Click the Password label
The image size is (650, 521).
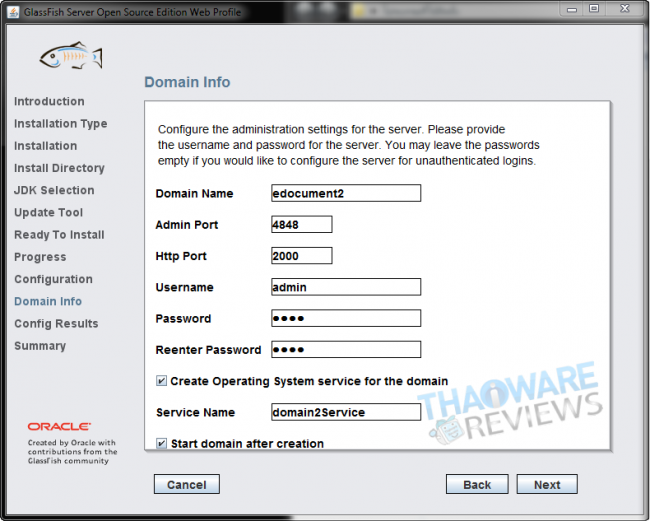point(183,318)
